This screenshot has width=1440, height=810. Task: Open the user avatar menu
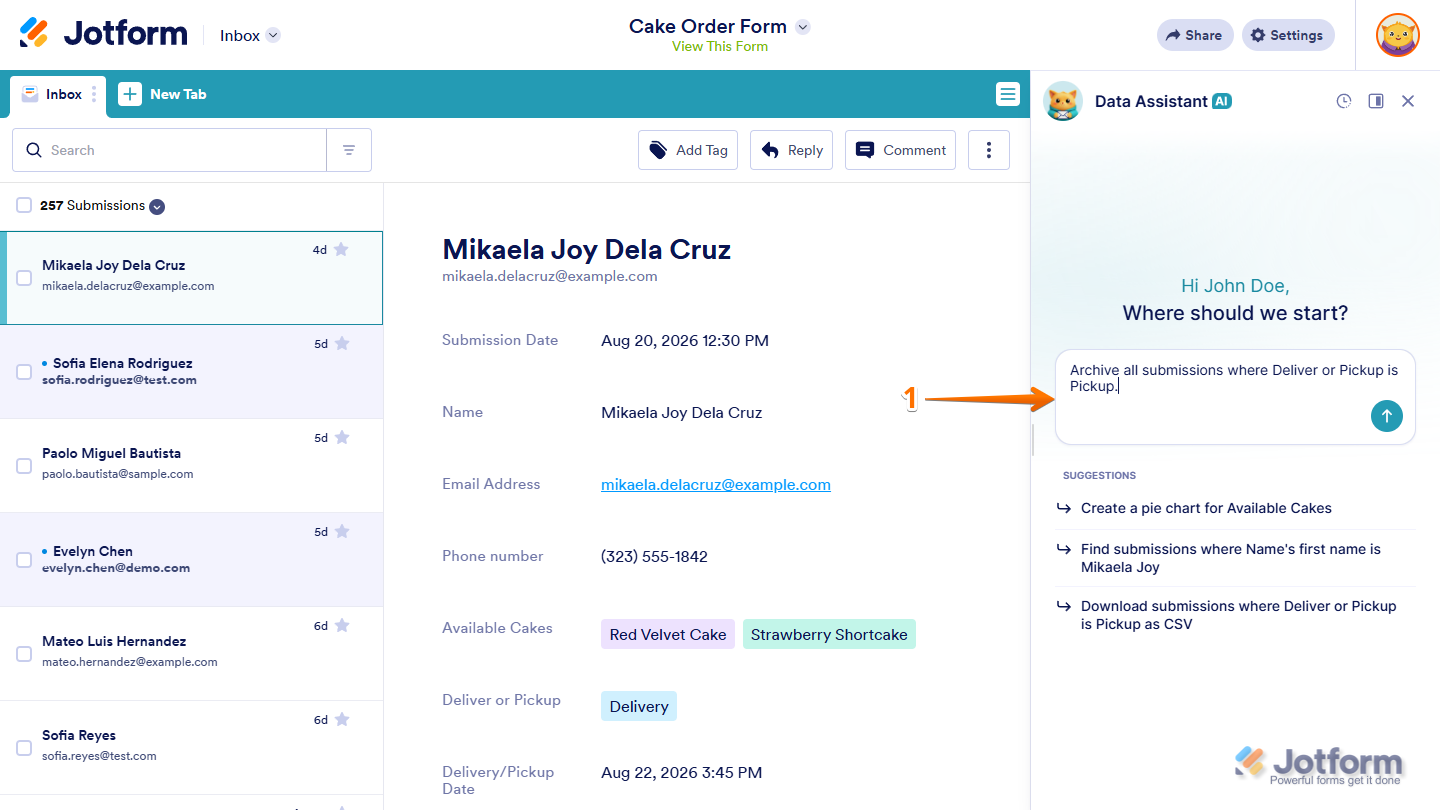point(1397,35)
